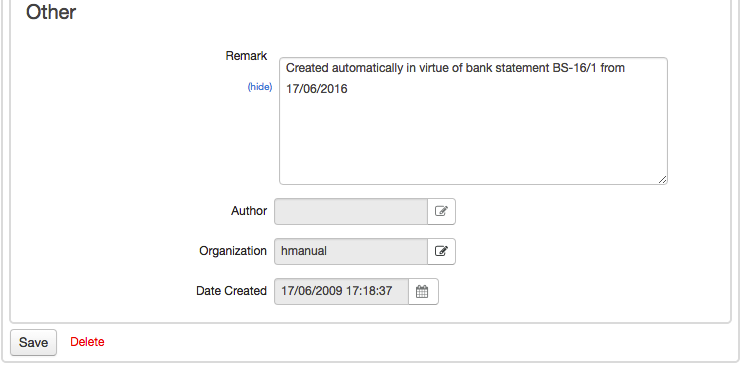The width and height of the screenshot is (743, 365).
Task: Click the Author field label
Action: (249, 211)
